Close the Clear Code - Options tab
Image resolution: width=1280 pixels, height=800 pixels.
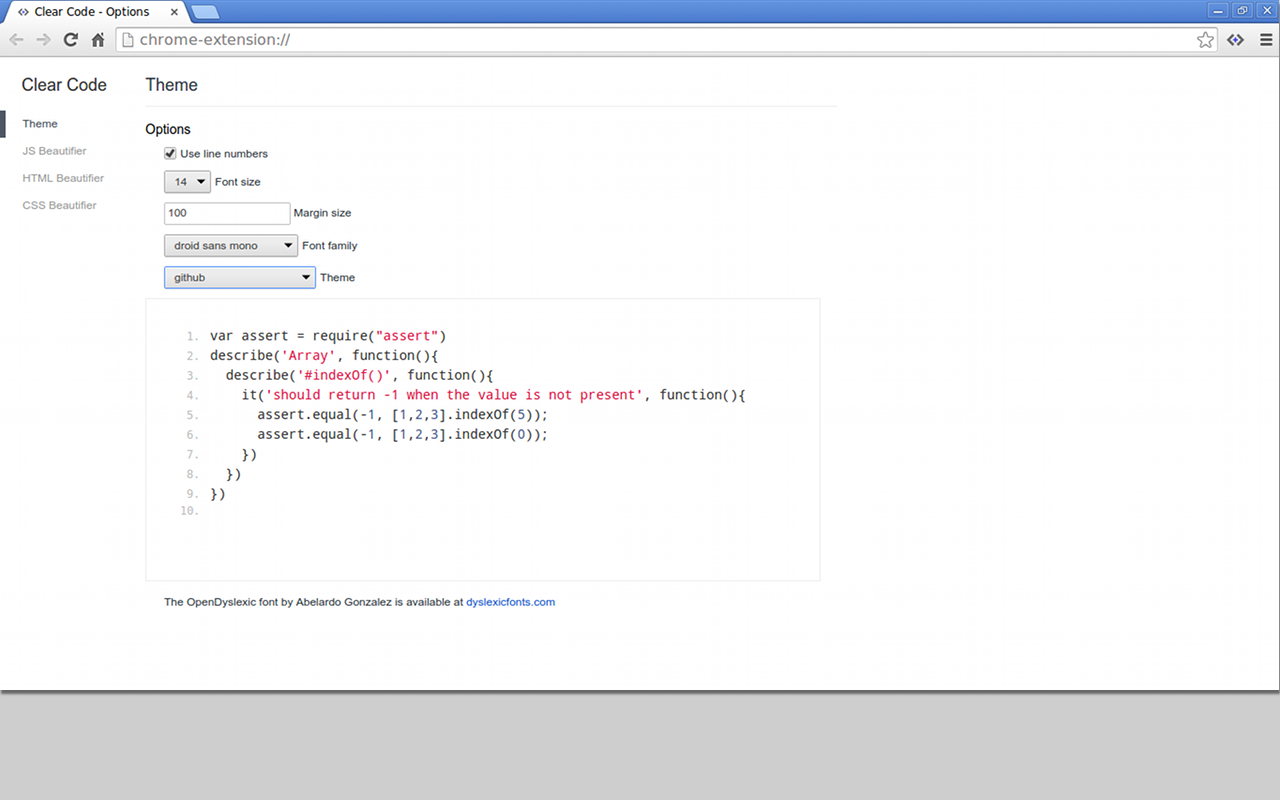[x=175, y=12]
